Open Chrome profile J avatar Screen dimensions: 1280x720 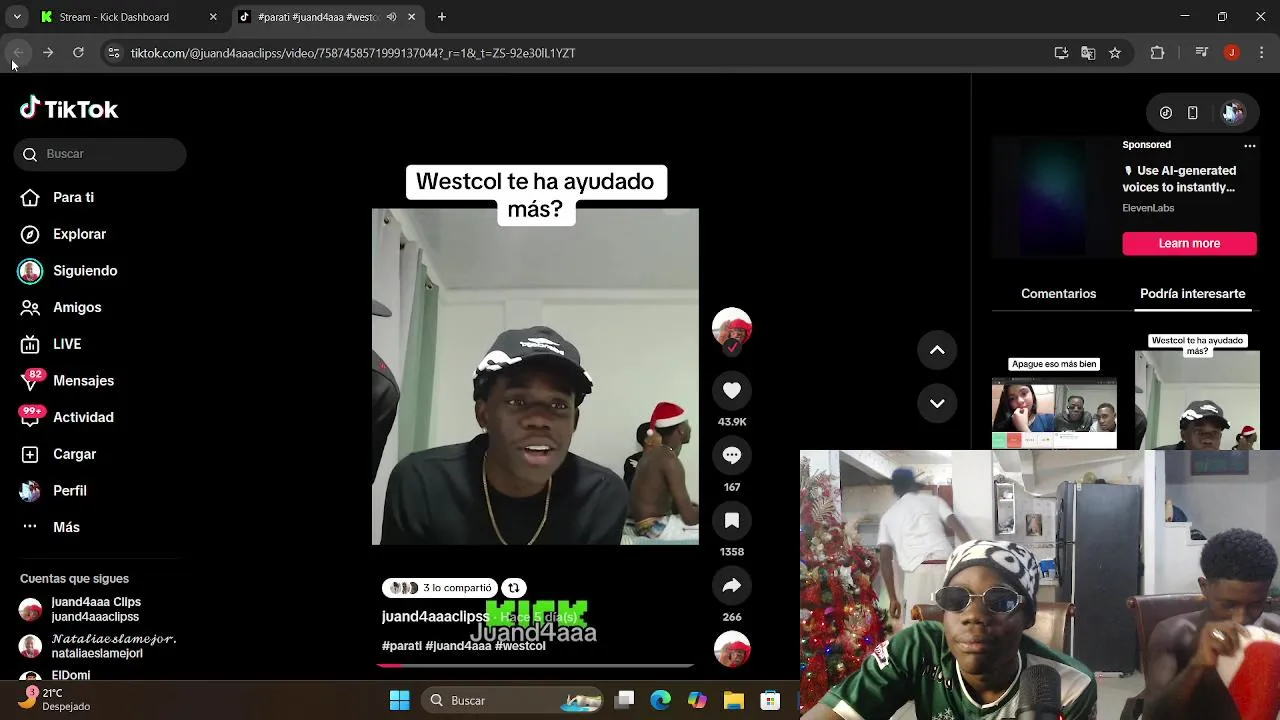pyautogui.click(x=1231, y=53)
